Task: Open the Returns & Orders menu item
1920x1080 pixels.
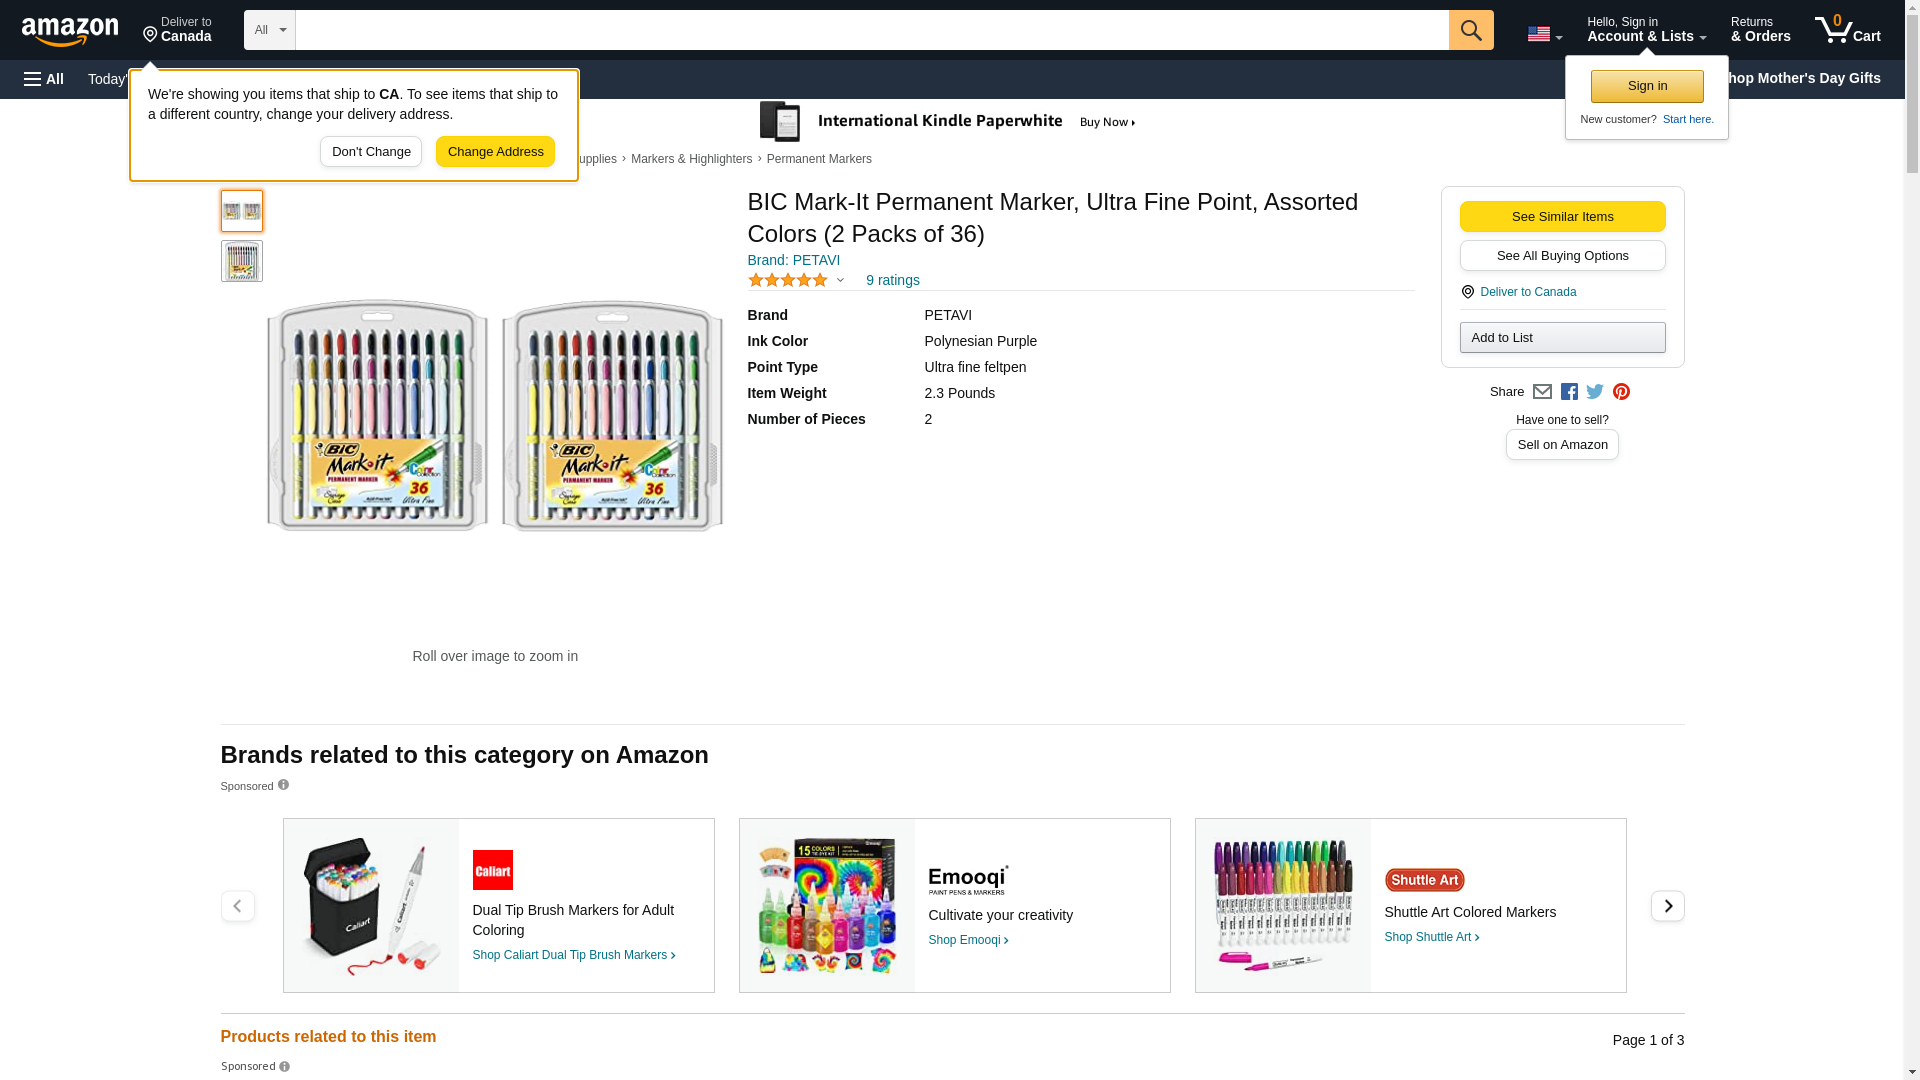Action: pyautogui.click(x=1760, y=30)
